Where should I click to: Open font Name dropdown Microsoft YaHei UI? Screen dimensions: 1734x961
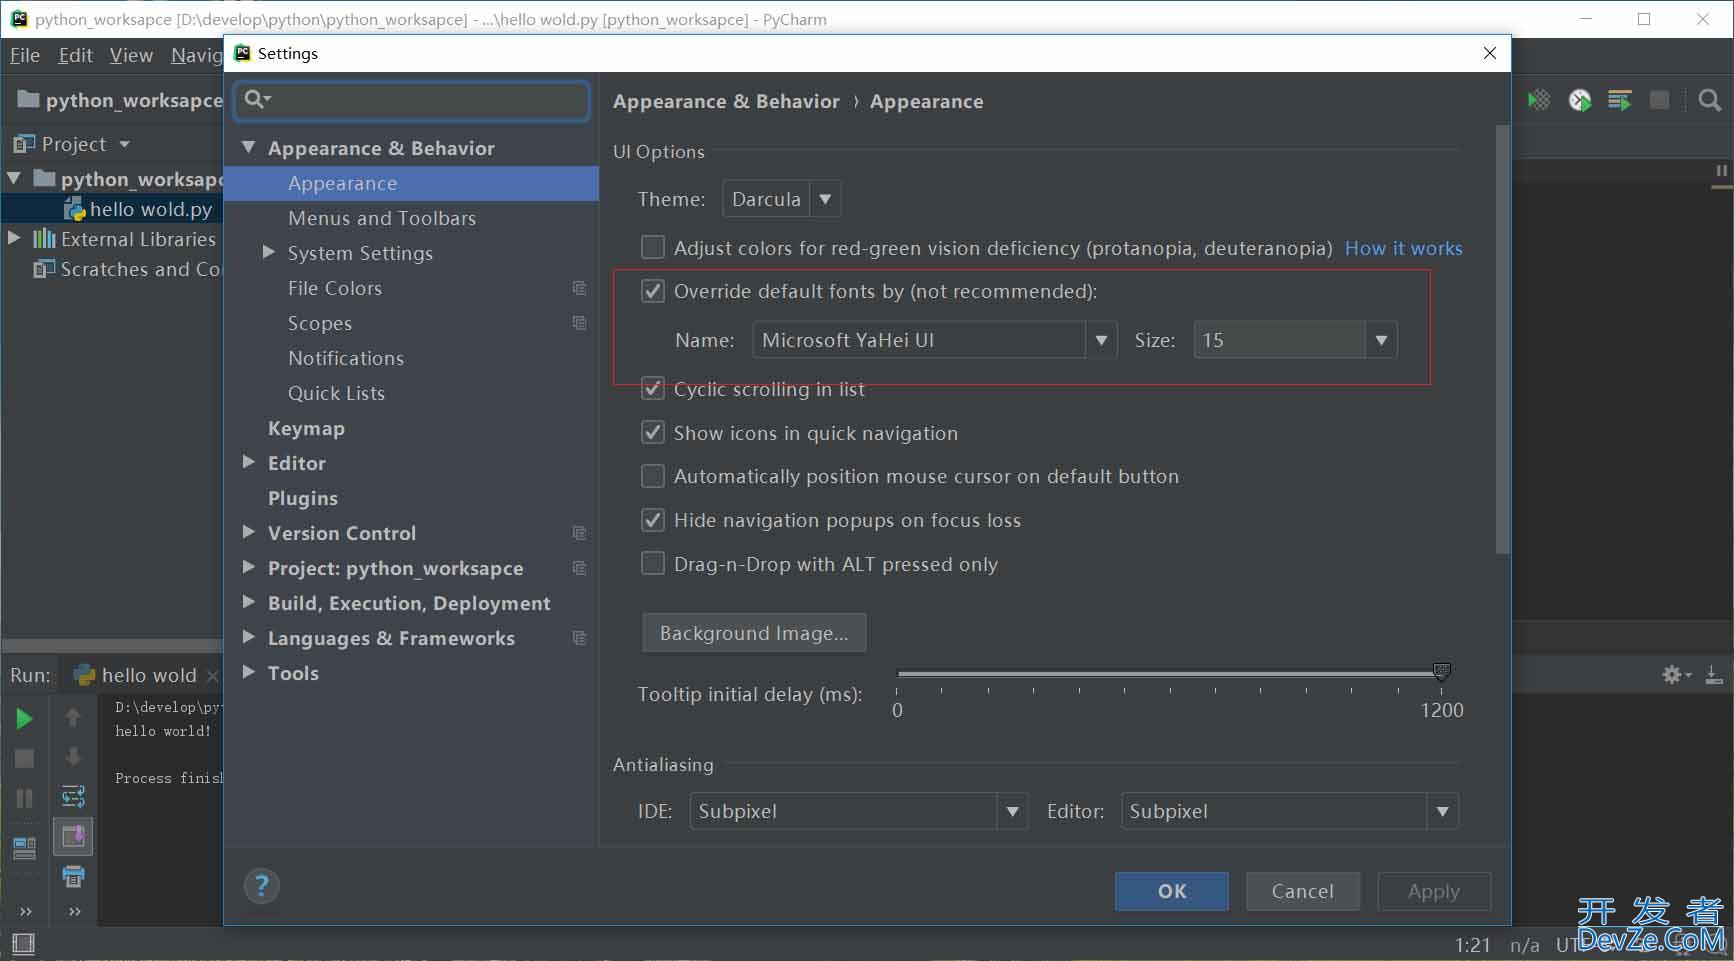[934, 340]
